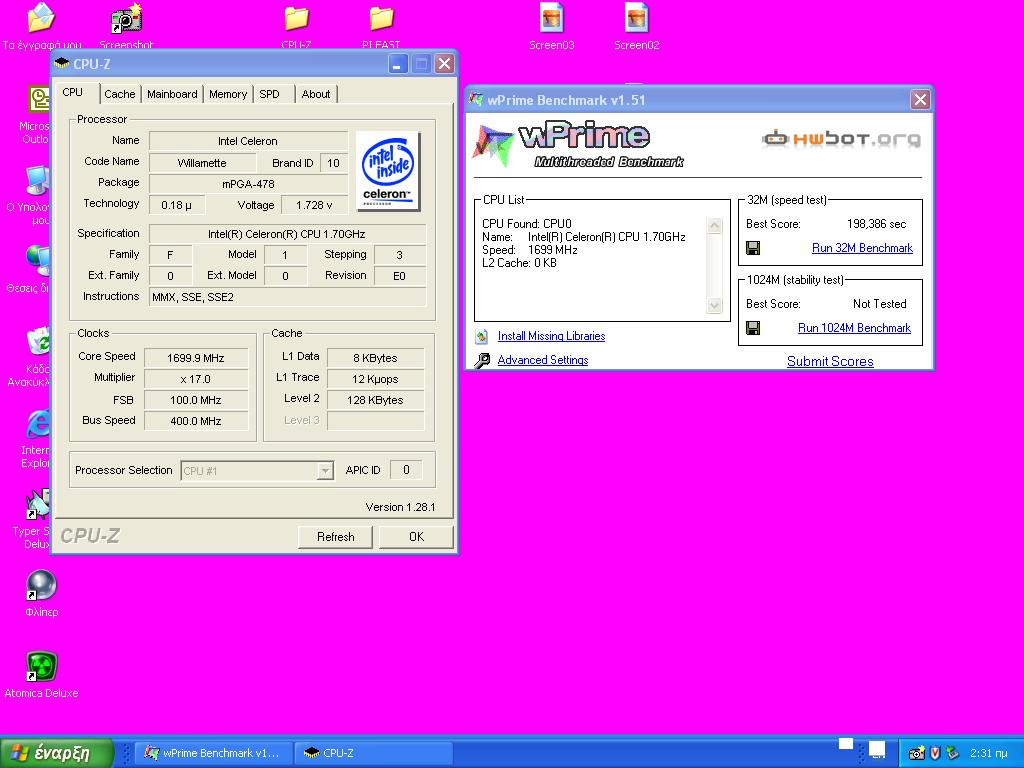Click the Instructions MMX, SSE, SSE2 field
This screenshot has width=1024, height=768.
287,297
